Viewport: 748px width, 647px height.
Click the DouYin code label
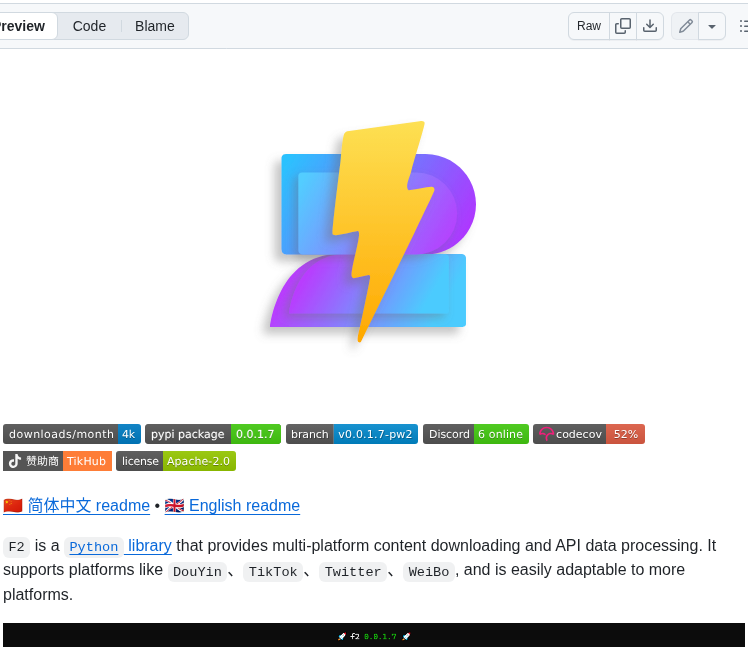point(197,571)
